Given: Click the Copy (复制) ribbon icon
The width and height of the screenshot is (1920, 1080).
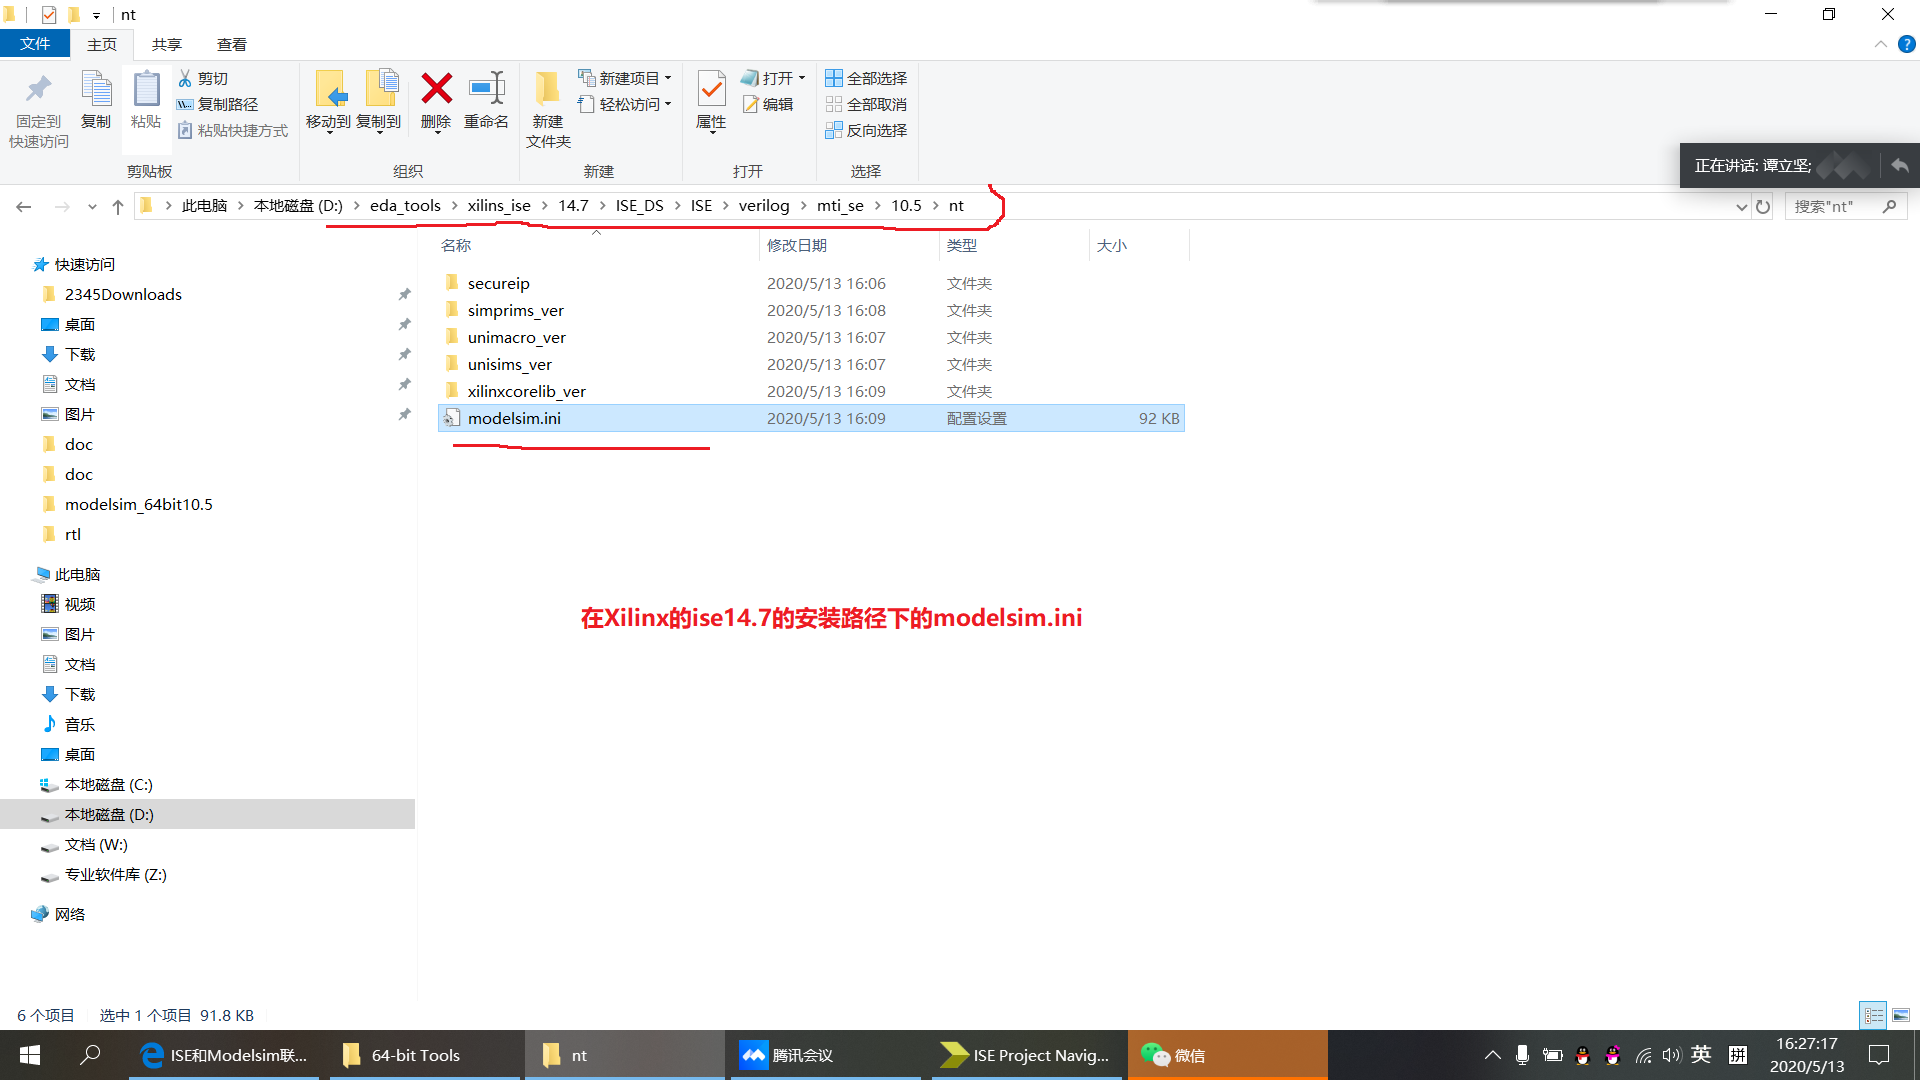Looking at the screenshot, I should pyautogui.click(x=96, y=100).
